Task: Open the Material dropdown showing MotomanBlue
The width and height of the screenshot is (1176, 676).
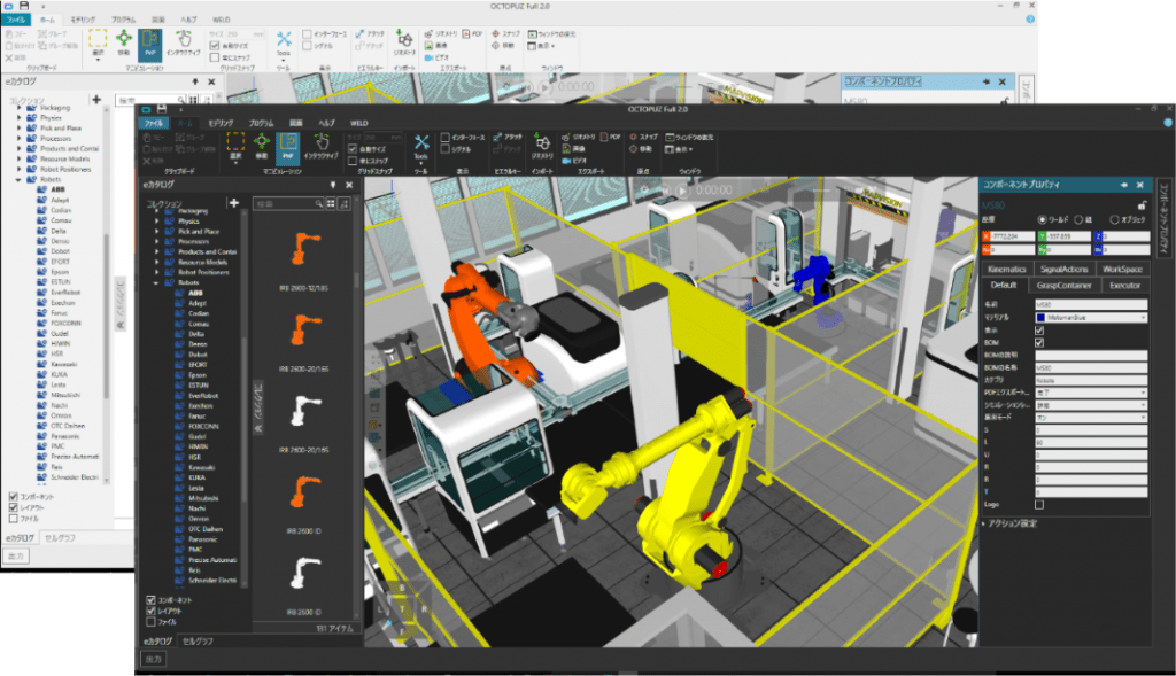Action: 1090,317
